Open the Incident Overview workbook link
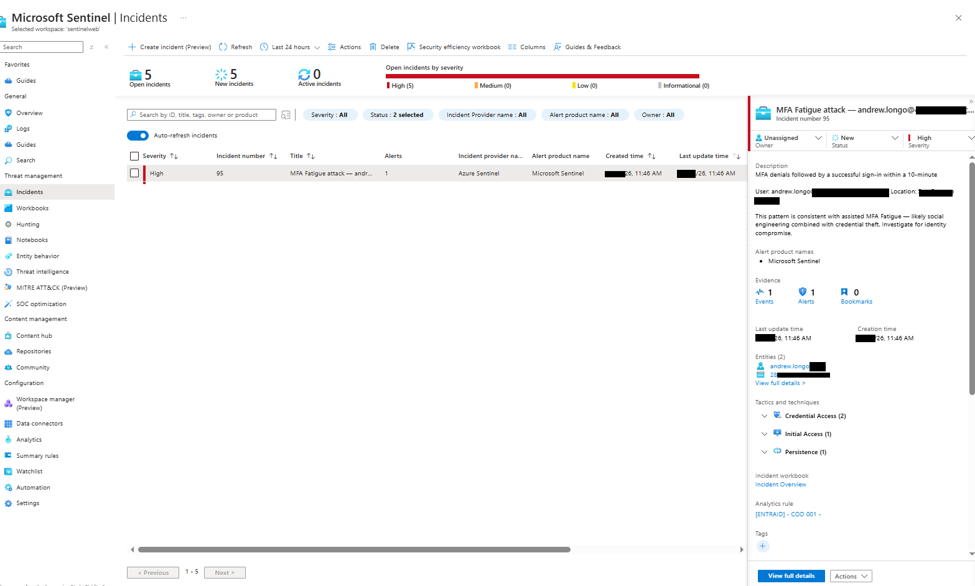Image resolution: width=975 pixels, height=586 pixels. (780, 484)
